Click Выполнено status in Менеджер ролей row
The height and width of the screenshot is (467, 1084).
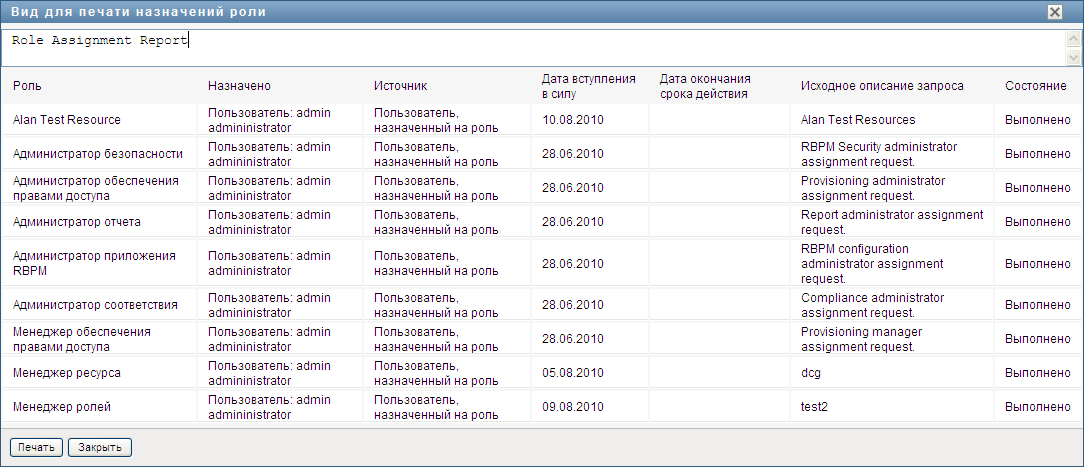1037,407
